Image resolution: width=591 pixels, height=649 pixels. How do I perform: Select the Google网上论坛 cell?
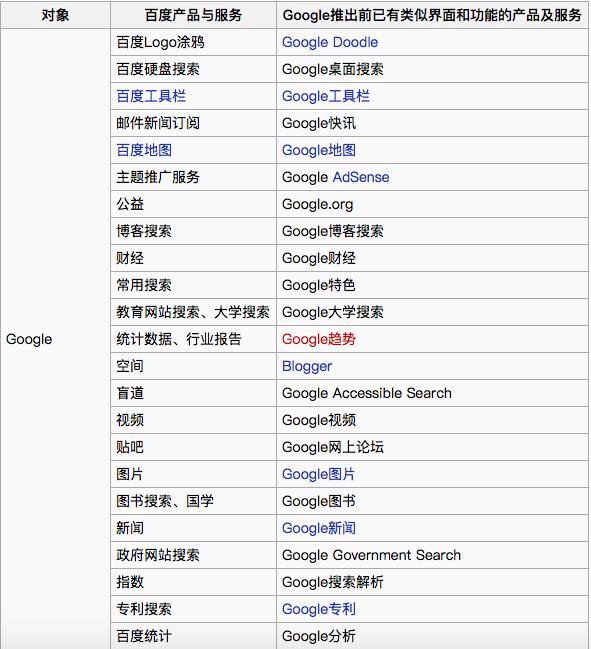[432, 447]
